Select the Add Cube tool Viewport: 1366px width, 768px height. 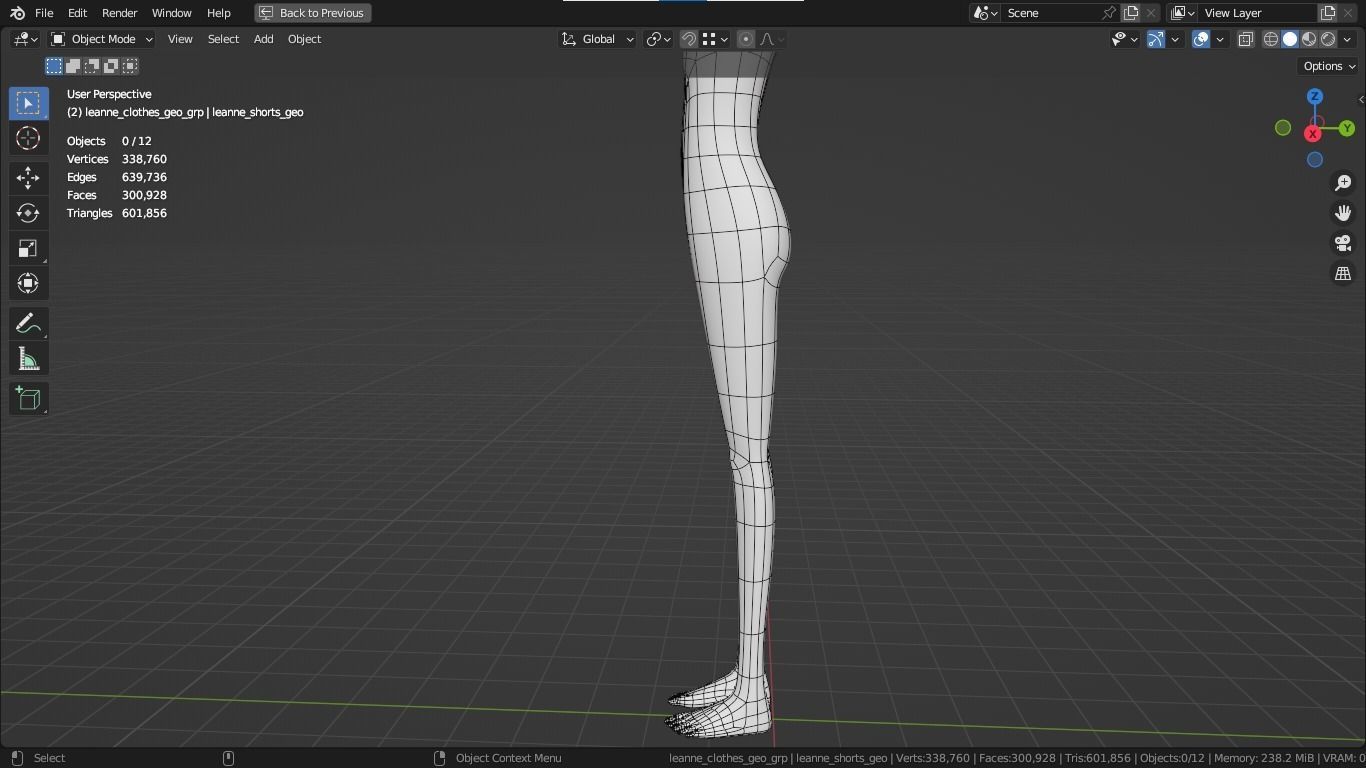[28, 399]
